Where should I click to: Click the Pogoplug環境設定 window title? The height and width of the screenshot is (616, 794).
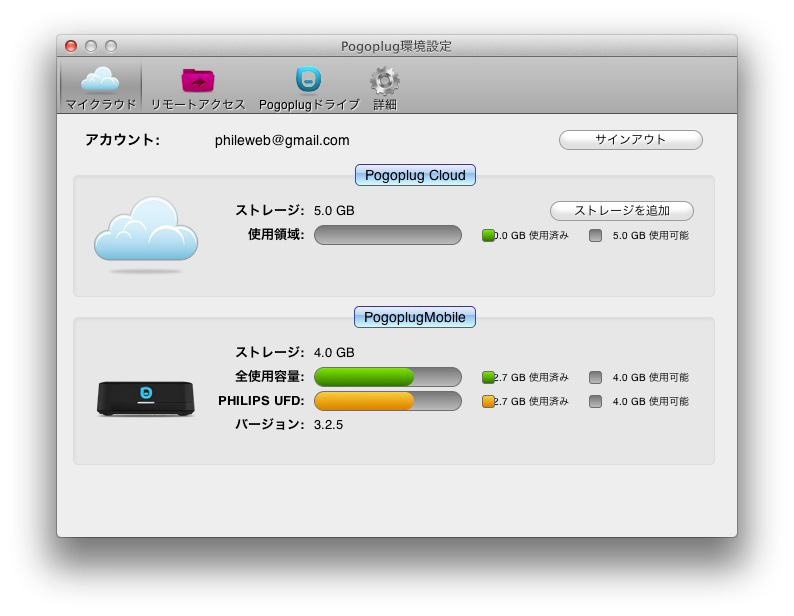(396, 46)
